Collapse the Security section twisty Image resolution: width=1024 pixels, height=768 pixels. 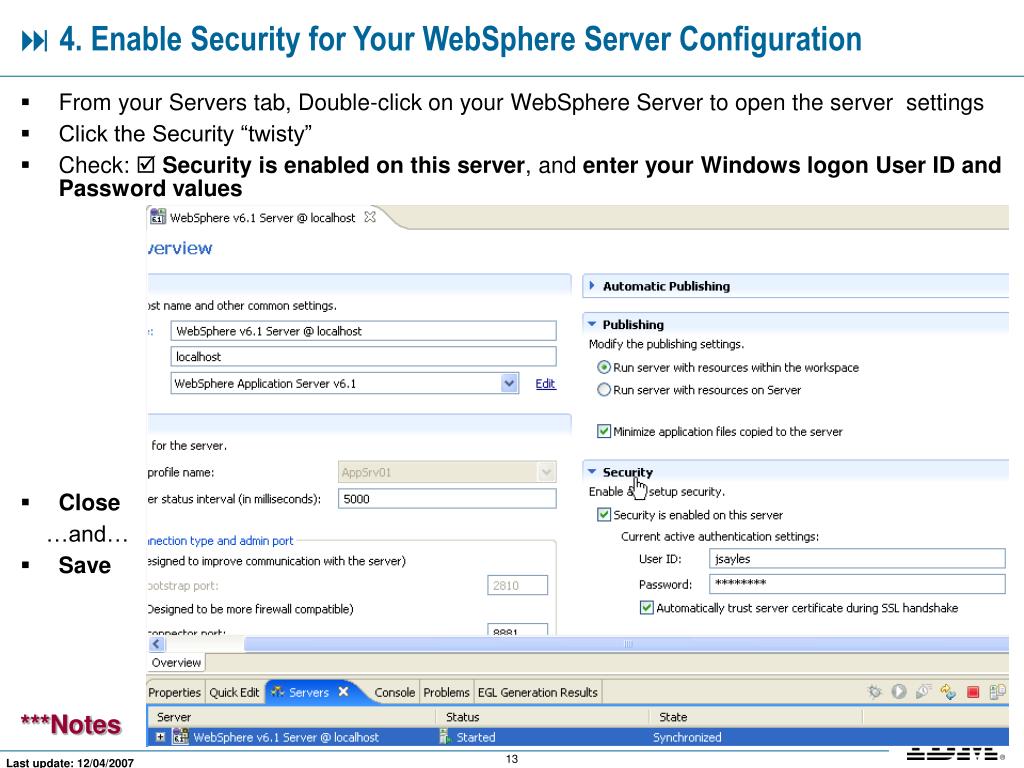pos(592,472)
